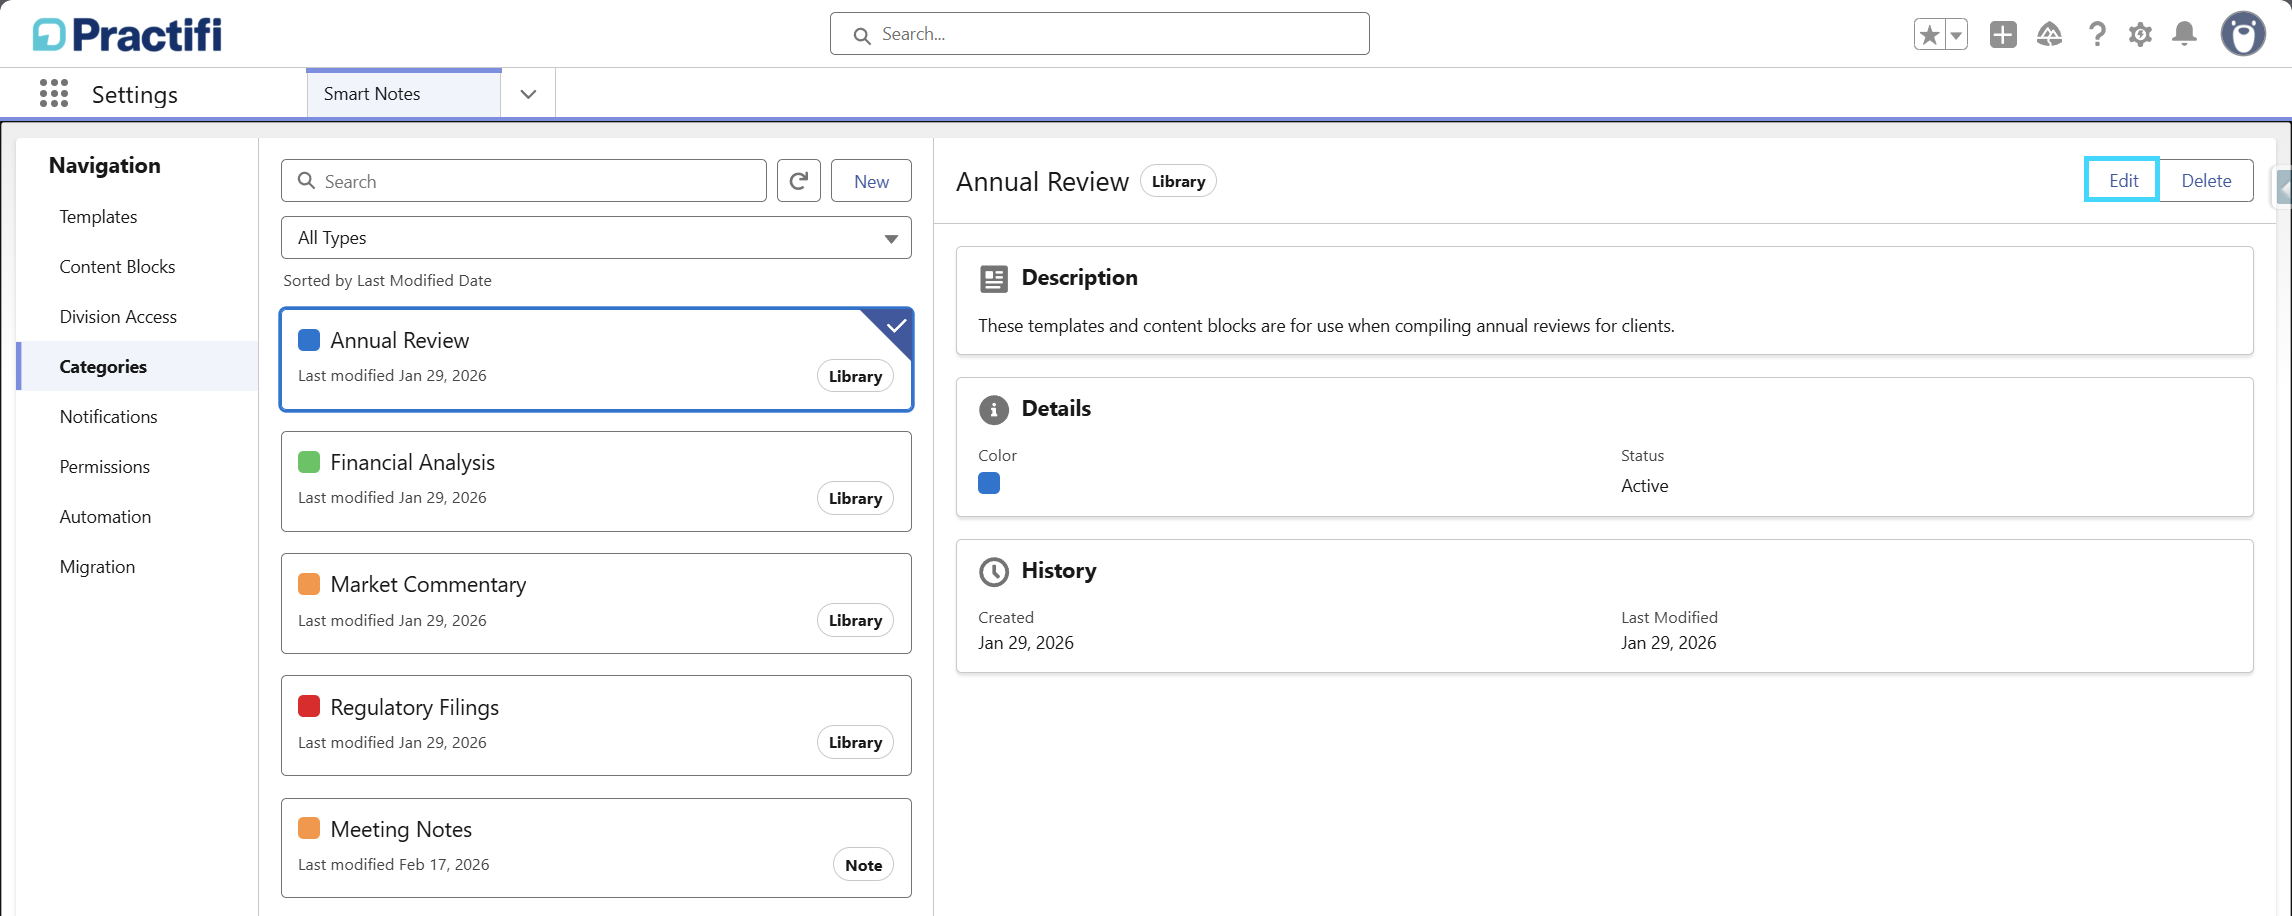Open the Help question mark icon

[x=2097, y=35]
